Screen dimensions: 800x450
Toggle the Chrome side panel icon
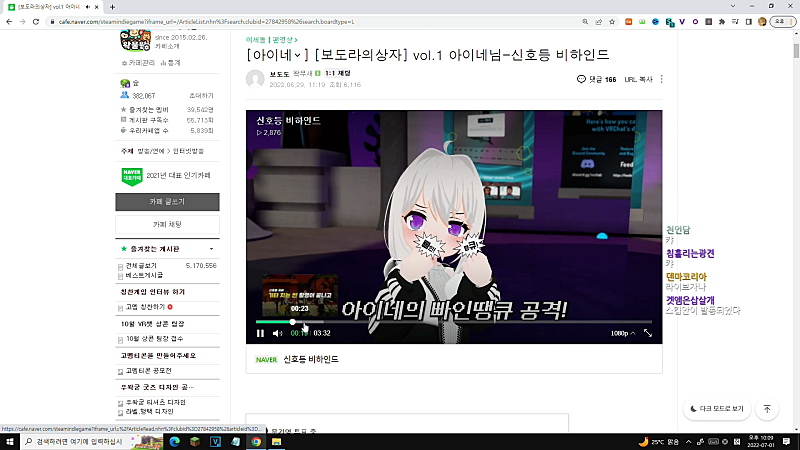click(748, 22)
